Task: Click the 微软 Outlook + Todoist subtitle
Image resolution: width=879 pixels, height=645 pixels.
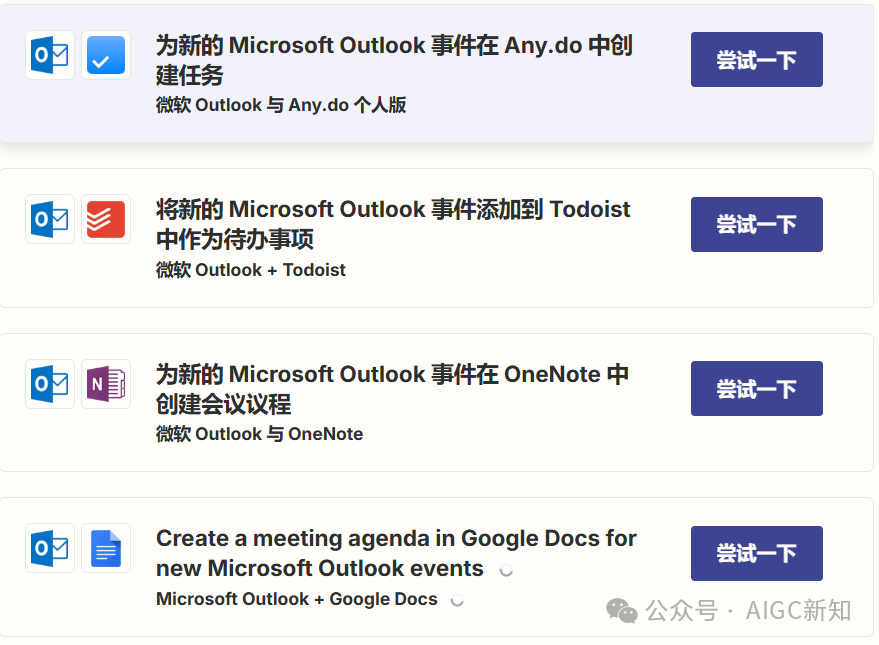Action: tap(251, 270)
